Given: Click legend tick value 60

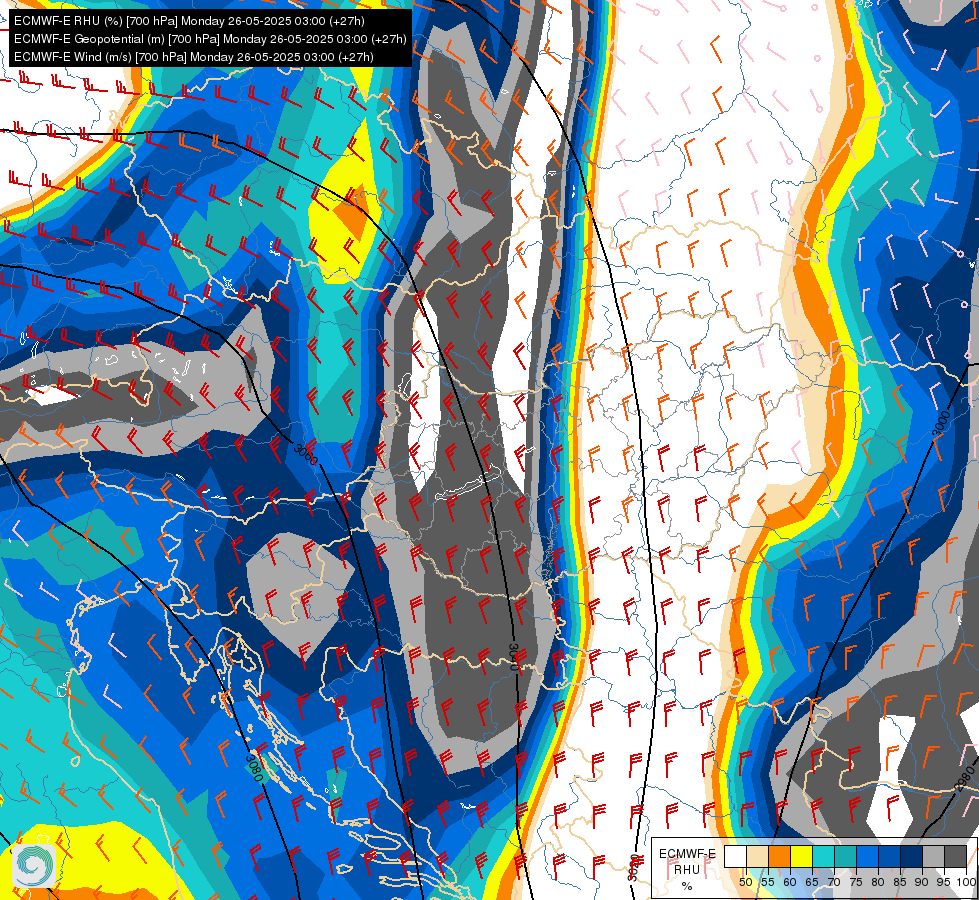Looking at the screenshot, I should tap(790, 882).
